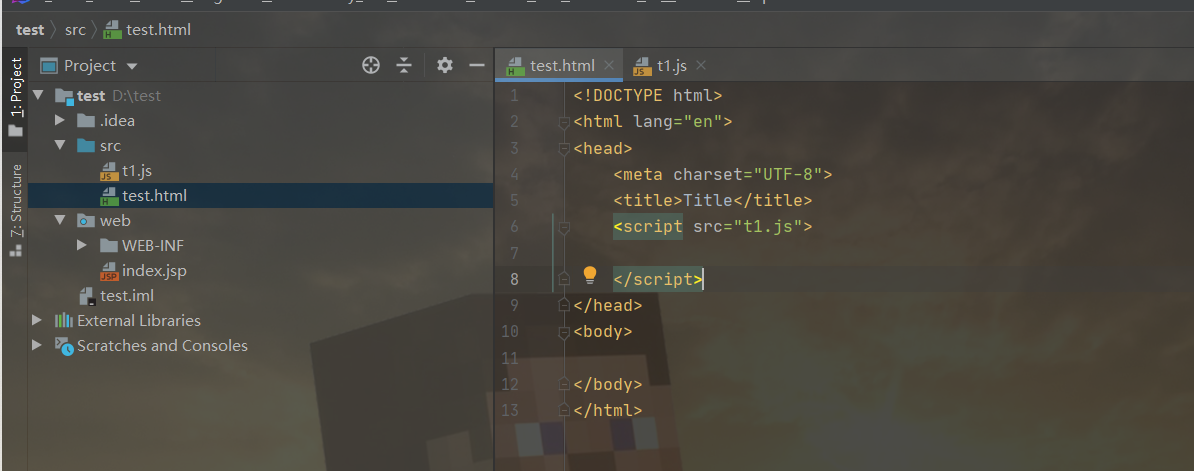
Task: Click the src folder icon
Action: (x=86, y=145)
